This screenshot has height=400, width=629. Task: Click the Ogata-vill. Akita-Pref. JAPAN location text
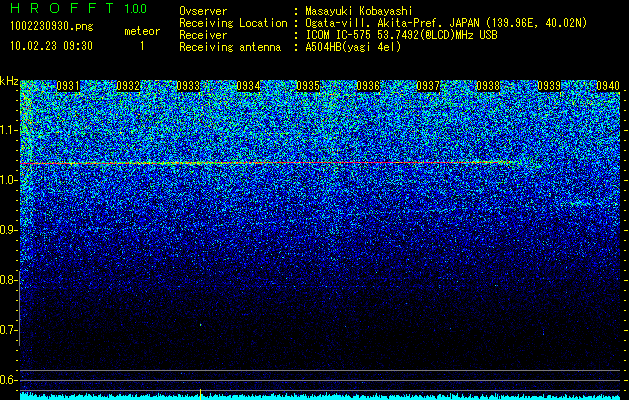(446, 23)
